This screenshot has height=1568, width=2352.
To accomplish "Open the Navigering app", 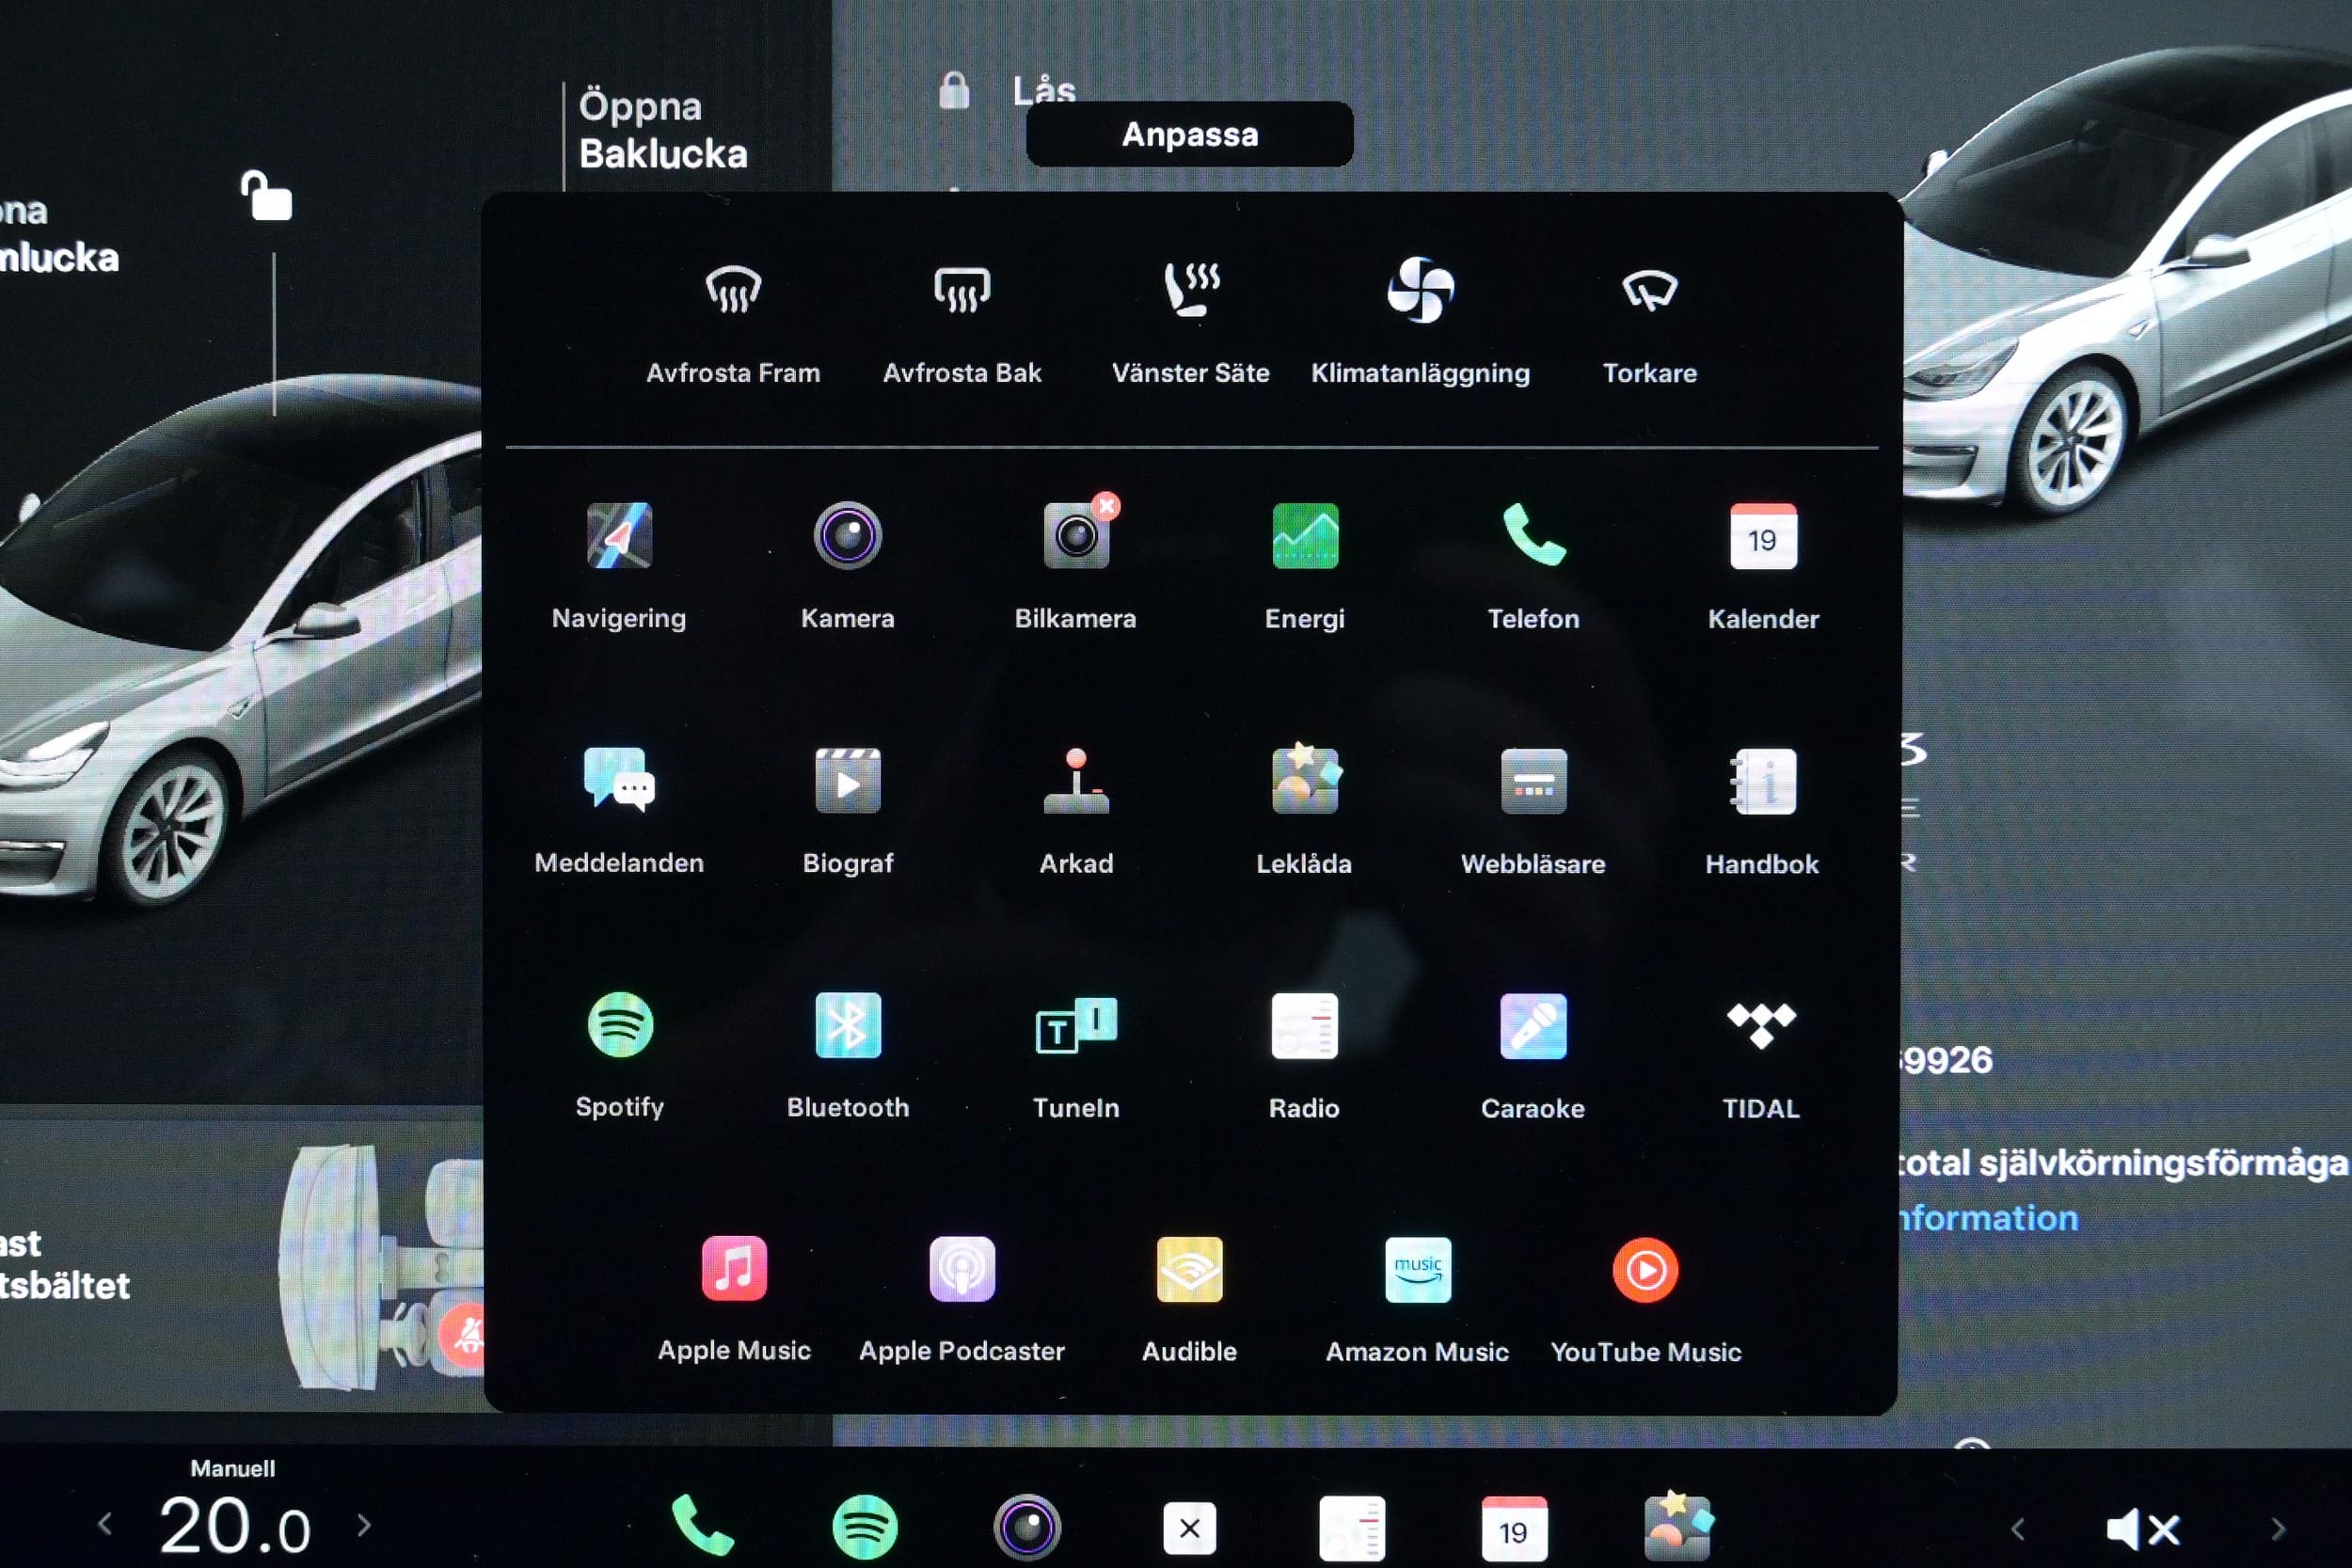I will pyautogui.click(x=619, y=566).
